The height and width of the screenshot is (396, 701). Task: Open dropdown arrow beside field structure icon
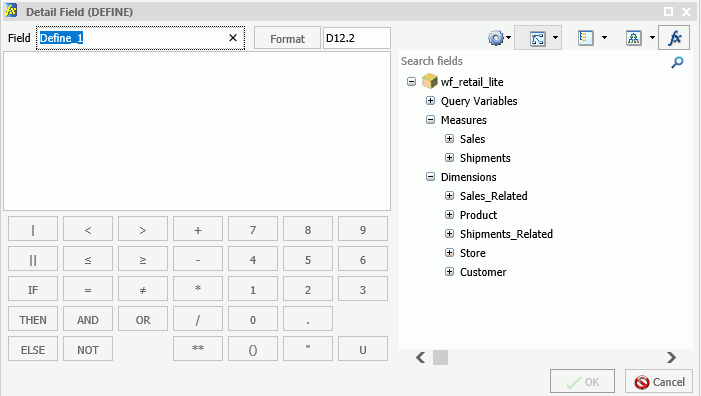555,38
